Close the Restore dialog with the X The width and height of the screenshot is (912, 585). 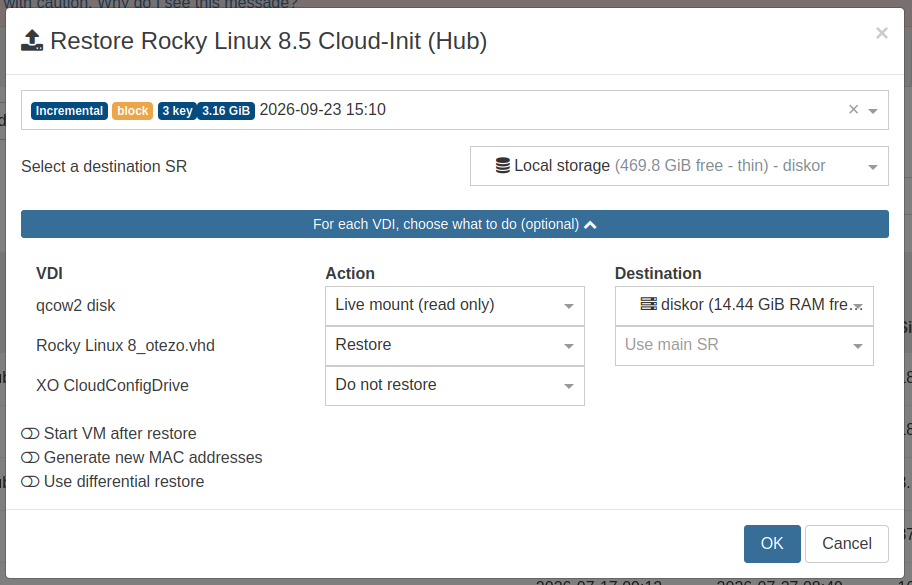click(882, 33)
